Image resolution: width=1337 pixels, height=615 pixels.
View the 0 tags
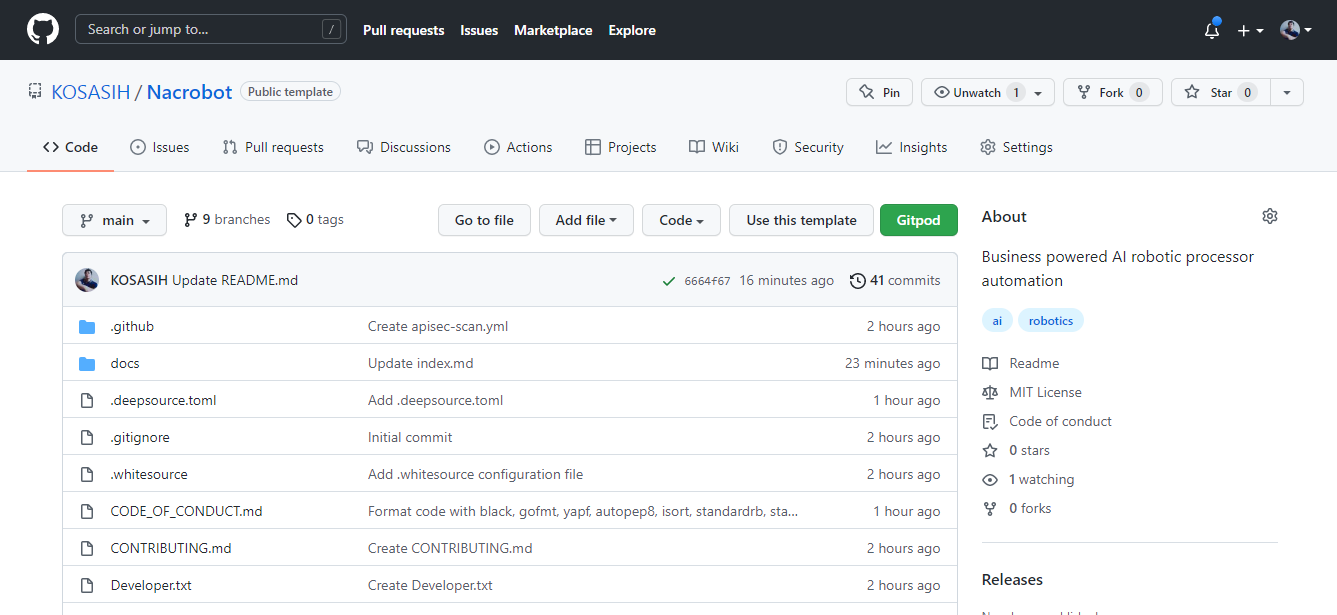coord(315,219)
